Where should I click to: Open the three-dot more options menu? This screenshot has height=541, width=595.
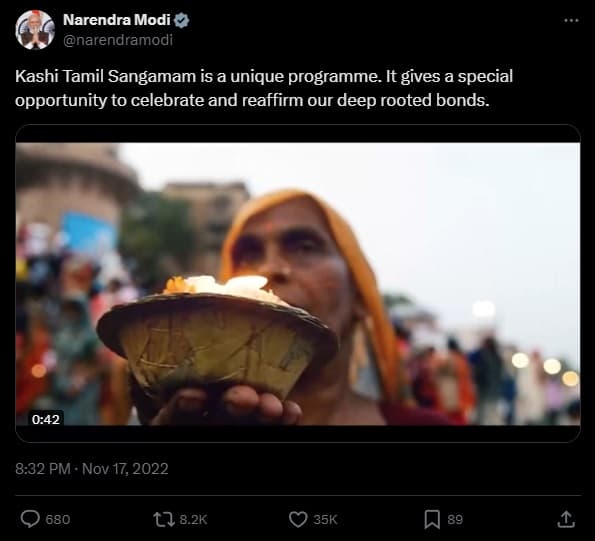click(x=571, y=20)
